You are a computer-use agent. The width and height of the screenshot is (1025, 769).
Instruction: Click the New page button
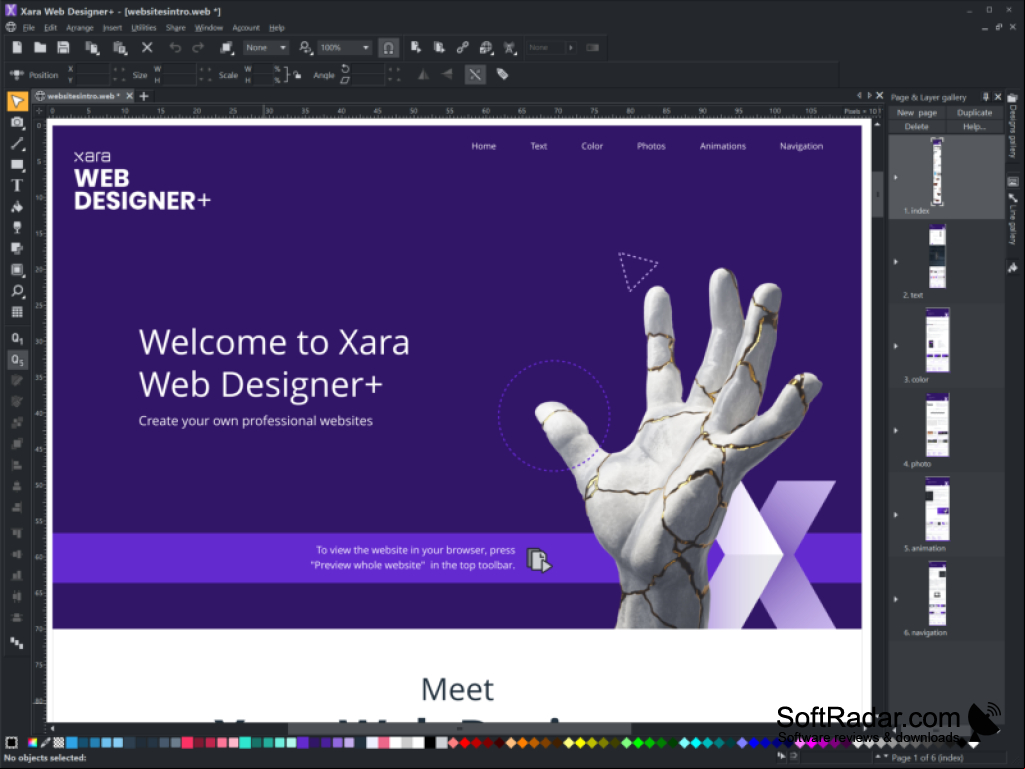pos(916,112)
